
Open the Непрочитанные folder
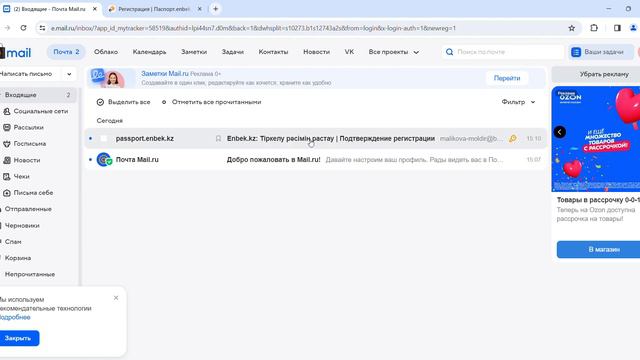(x=29, y=274)
